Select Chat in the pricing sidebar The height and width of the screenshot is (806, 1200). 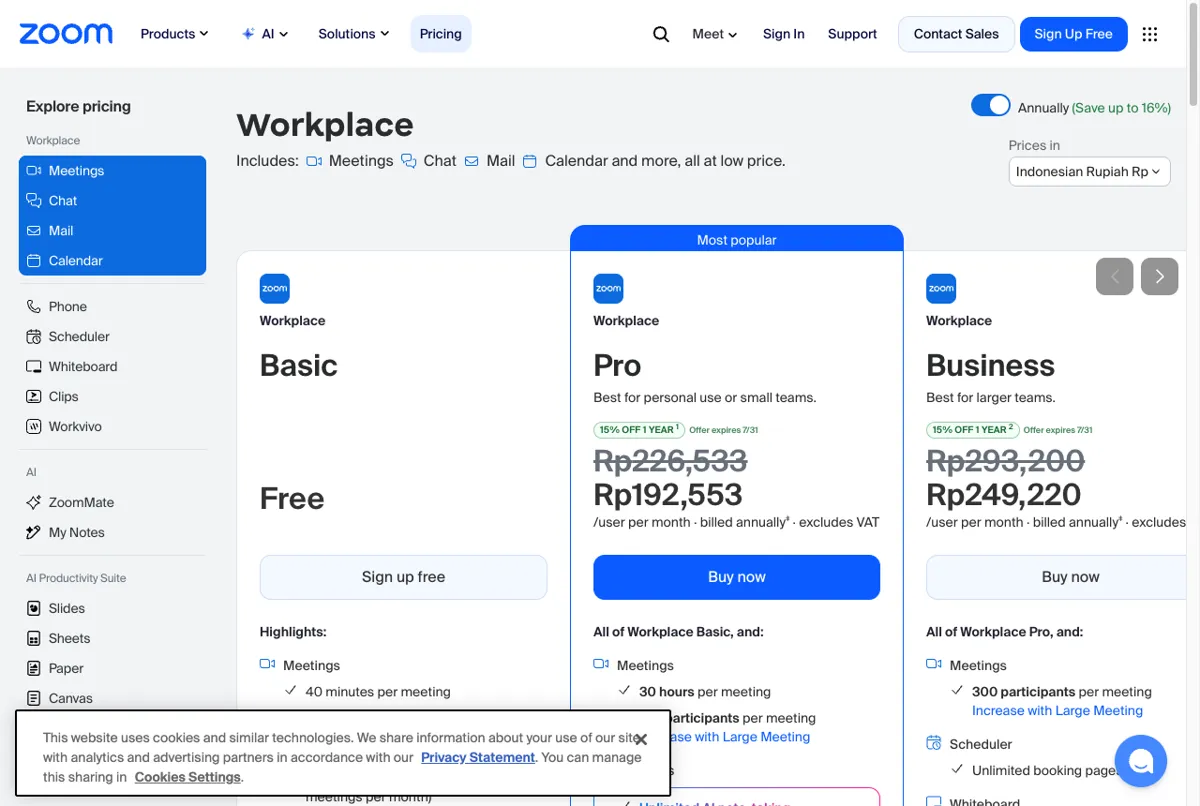coord(112,201)
